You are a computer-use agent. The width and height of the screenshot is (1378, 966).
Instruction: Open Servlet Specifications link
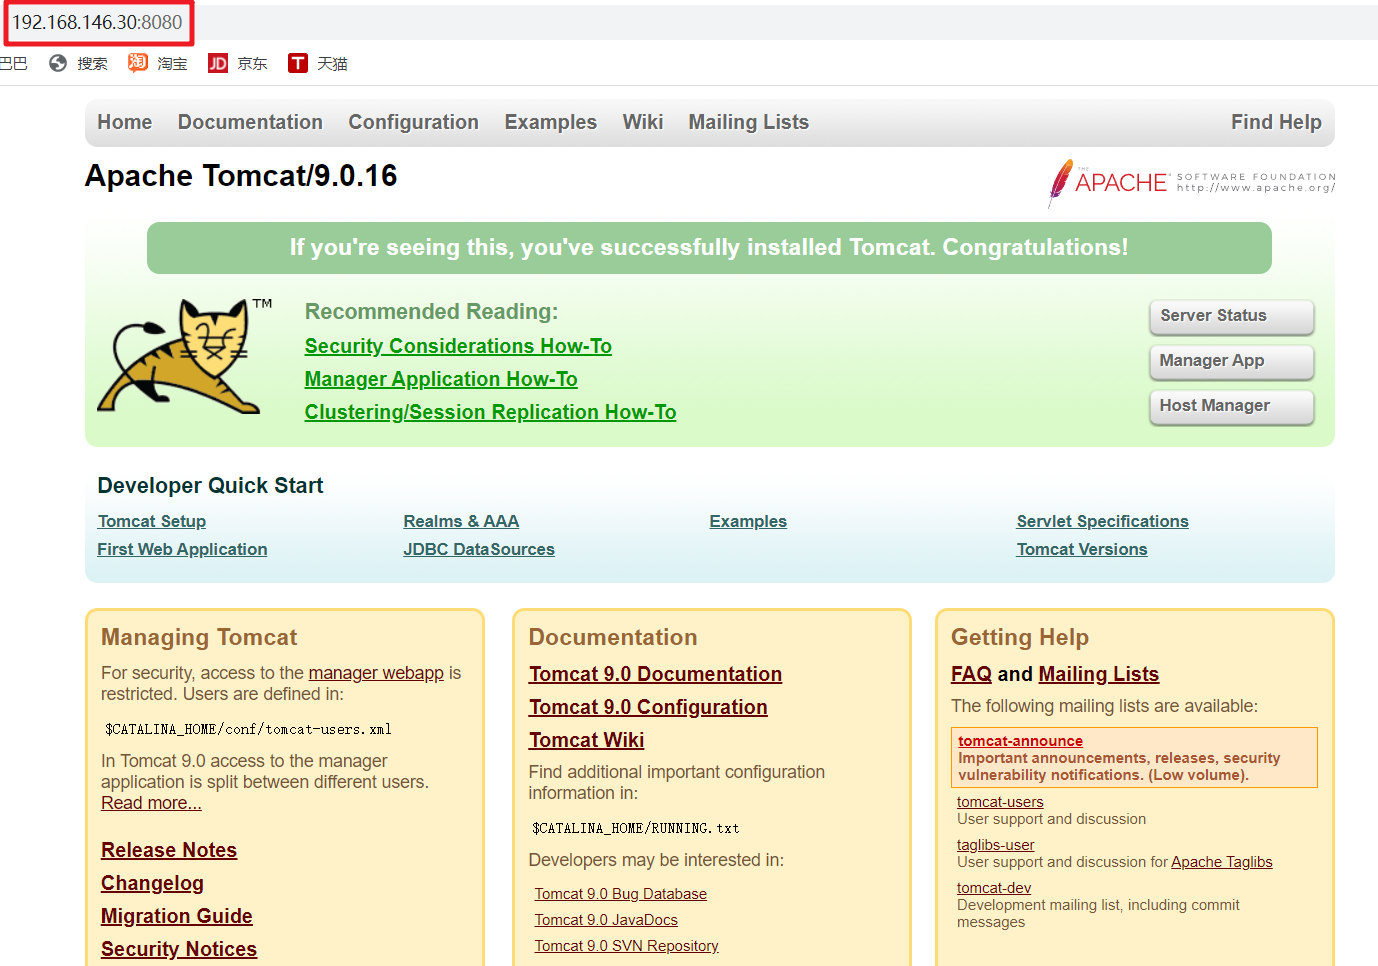1103,521
